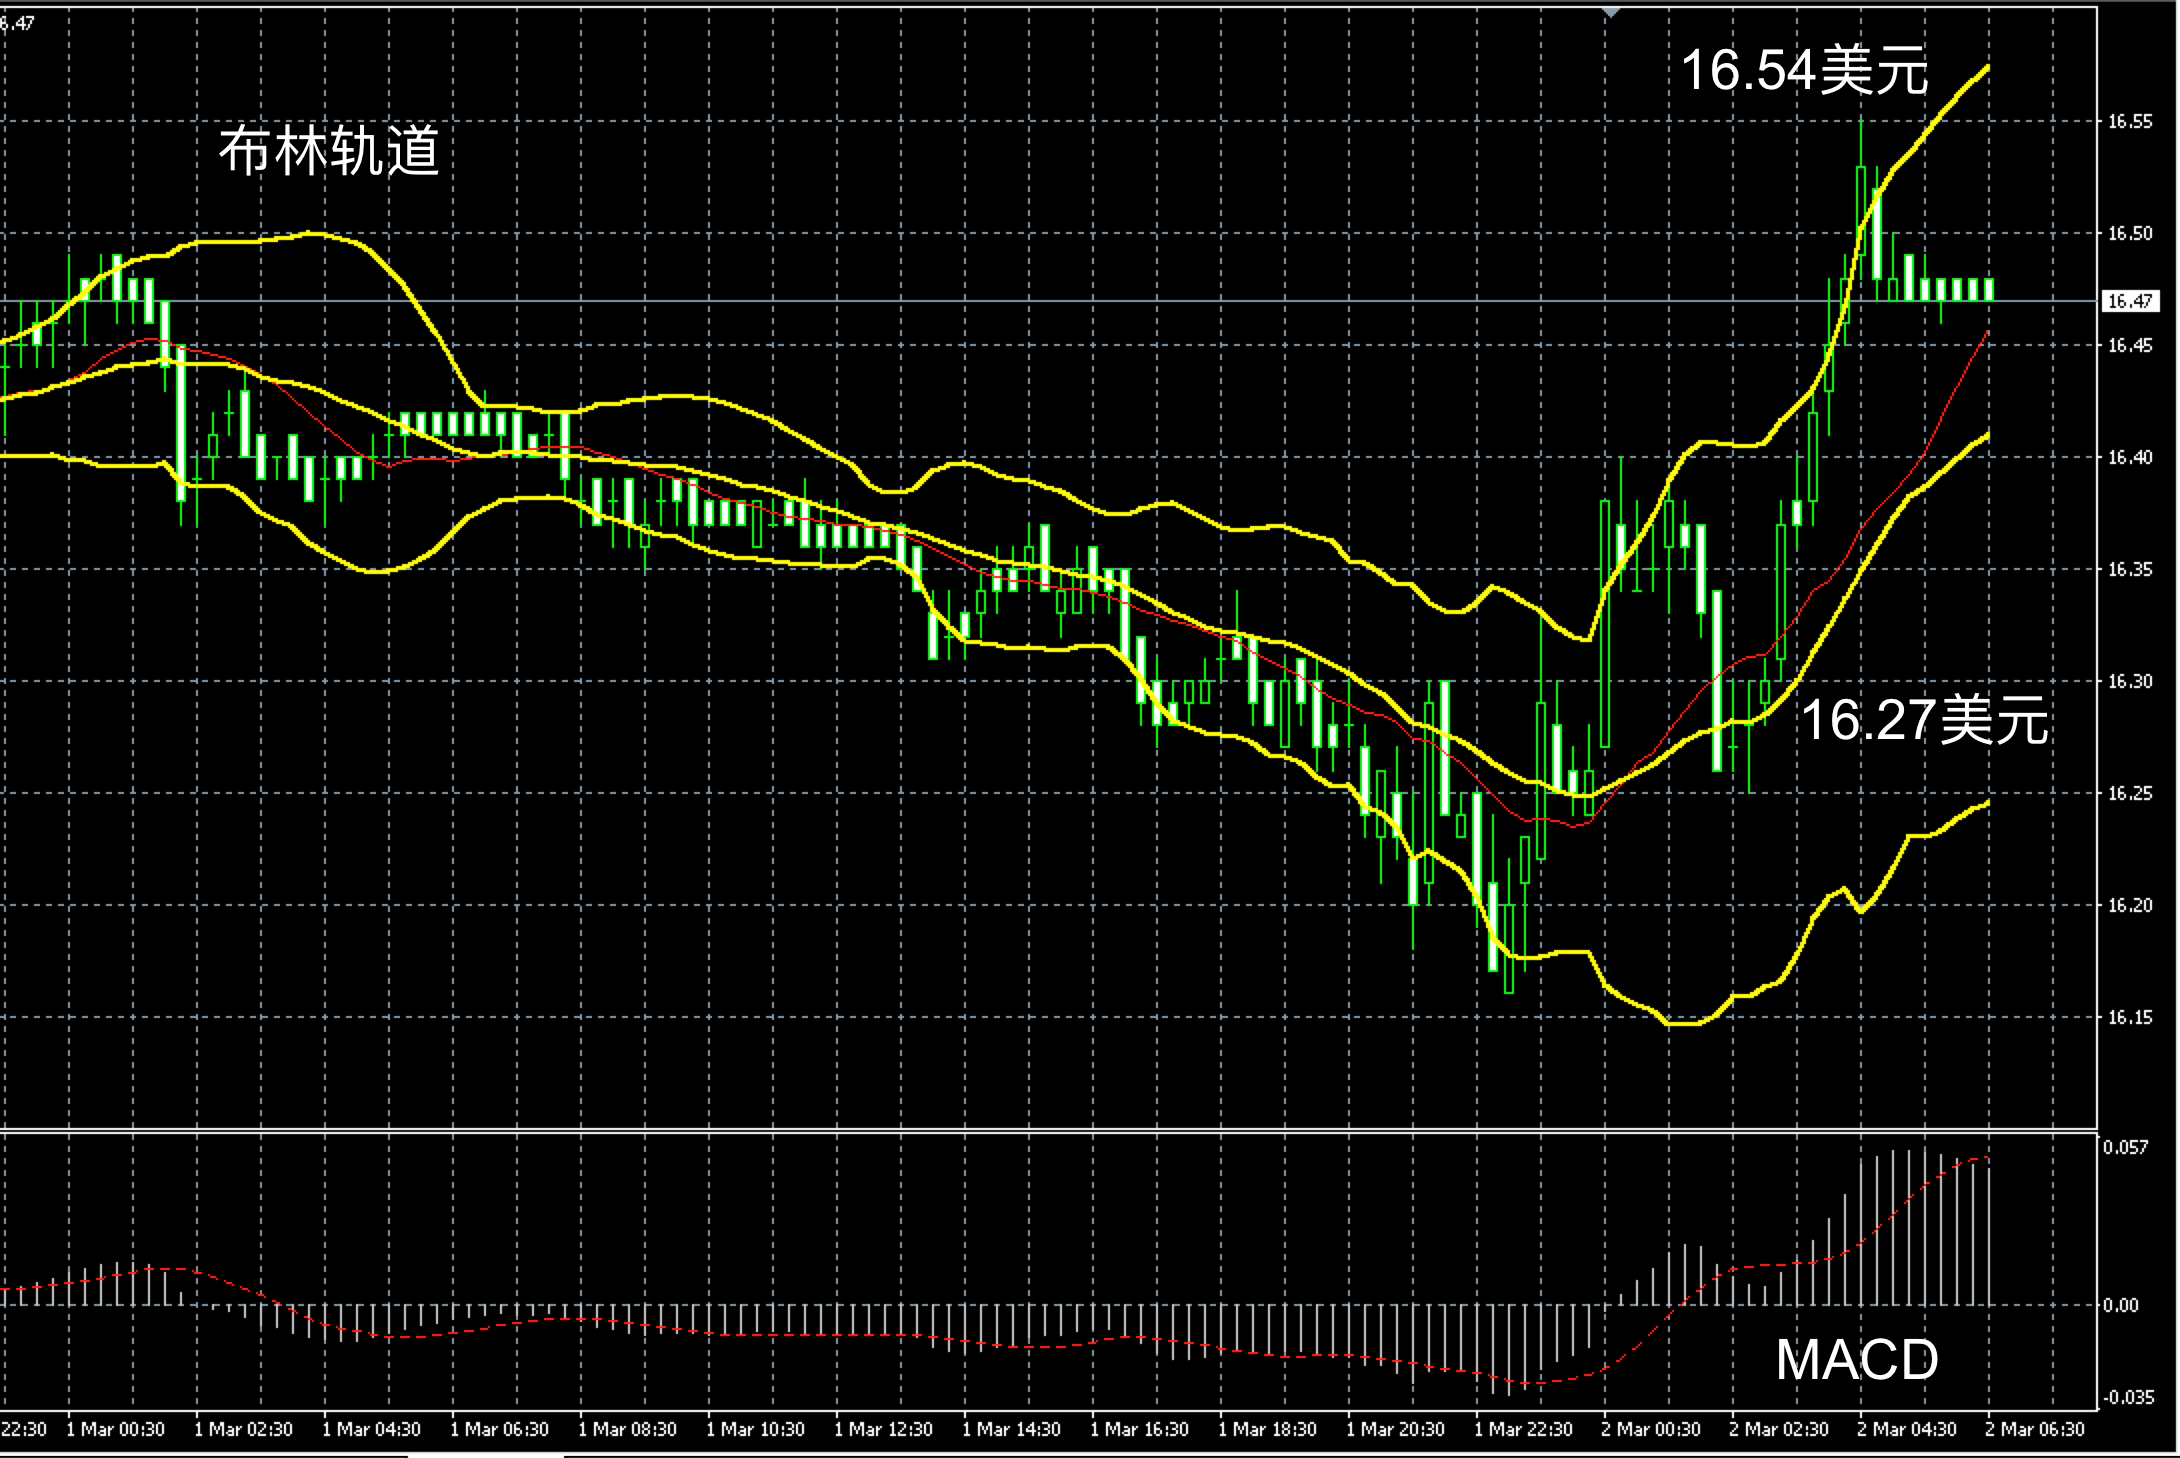Click the 1 Mar 06:30 time label
Viewport: 2180px width, 1458px height.
tap(500, 1430)
